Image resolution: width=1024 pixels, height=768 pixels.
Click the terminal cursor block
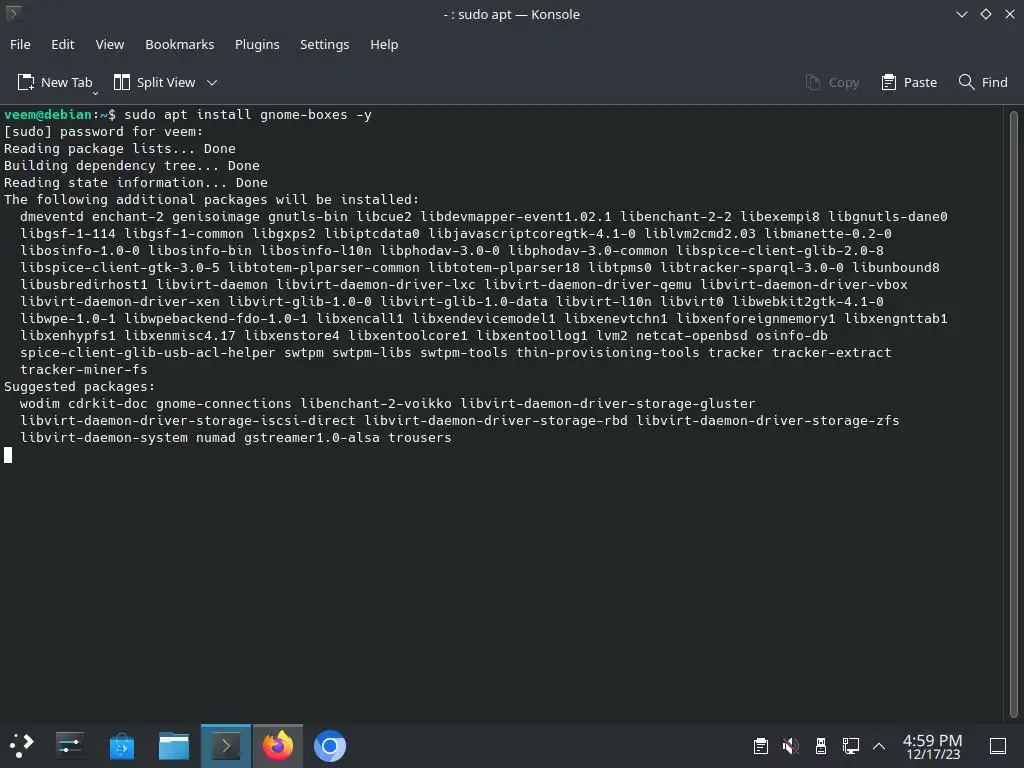pos(8,455)
